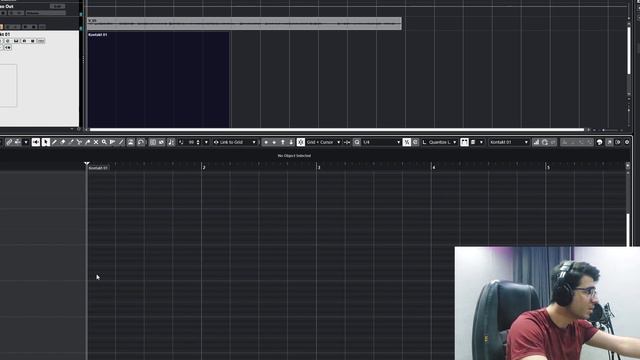Click the first transpose arrow button in palette
Viewport: 640px width, 360px height.
point(266,142)
